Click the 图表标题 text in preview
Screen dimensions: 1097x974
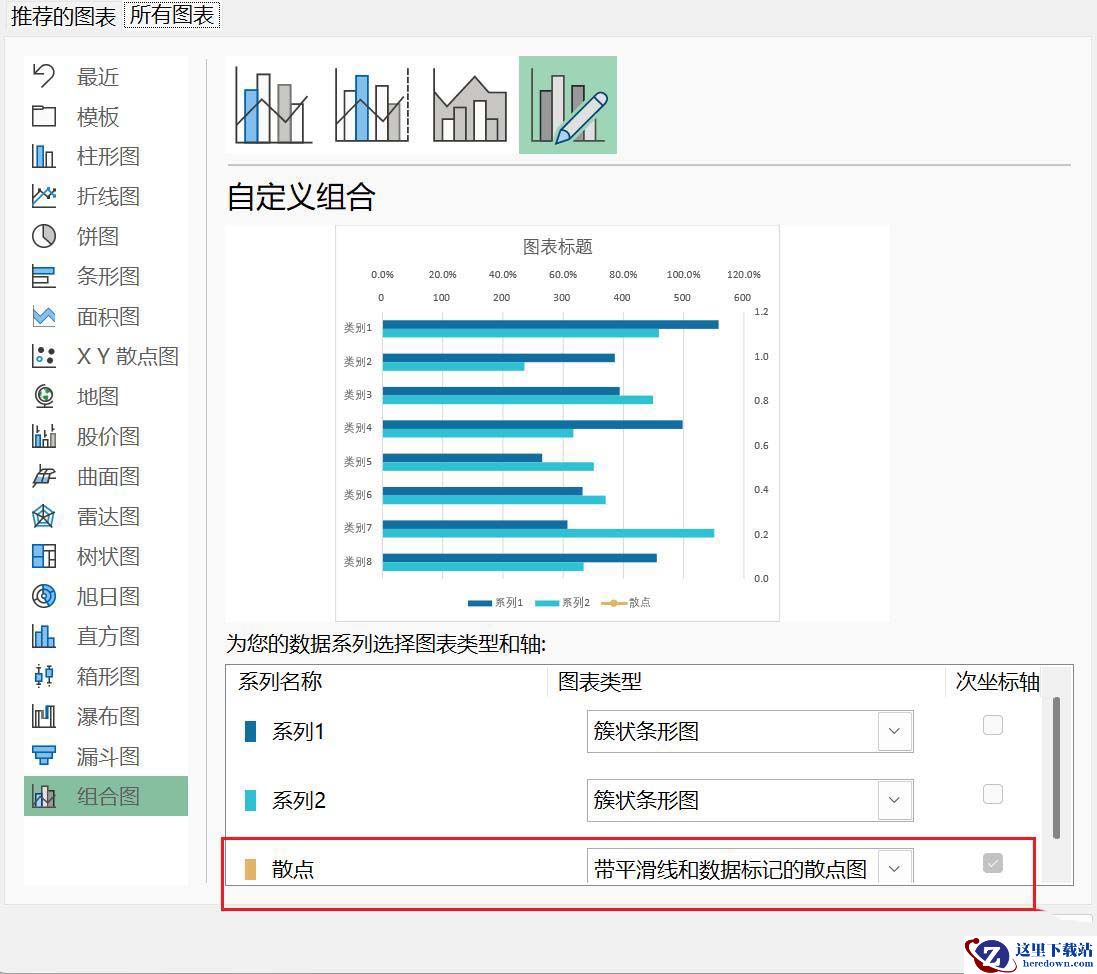tap(558, 247)
